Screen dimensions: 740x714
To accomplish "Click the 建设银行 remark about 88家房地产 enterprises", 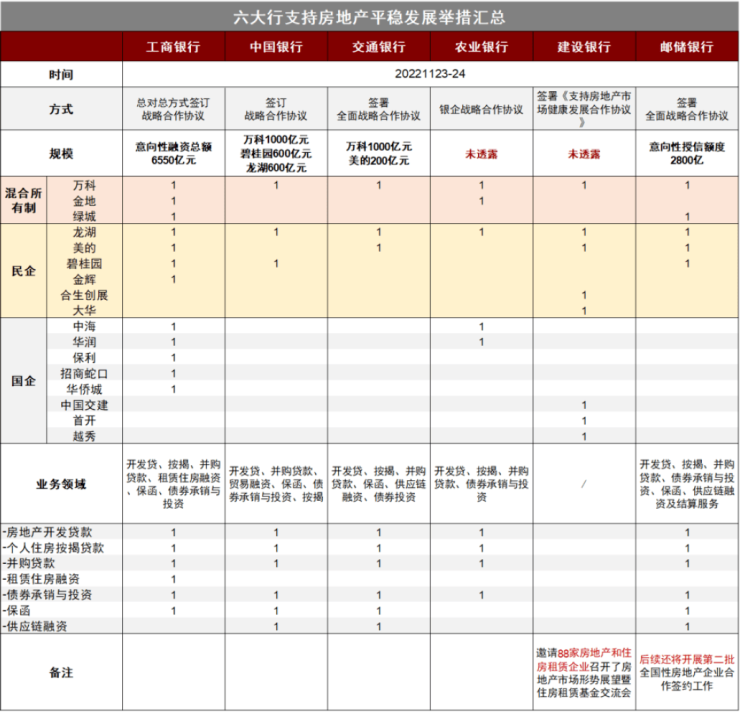I will click(583, 671).
